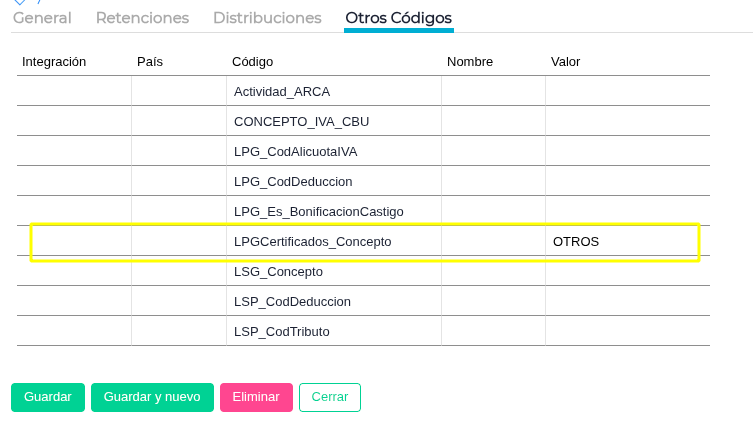Click the LPG_CodAlicuotaIVA code cell

pos(334,151)
